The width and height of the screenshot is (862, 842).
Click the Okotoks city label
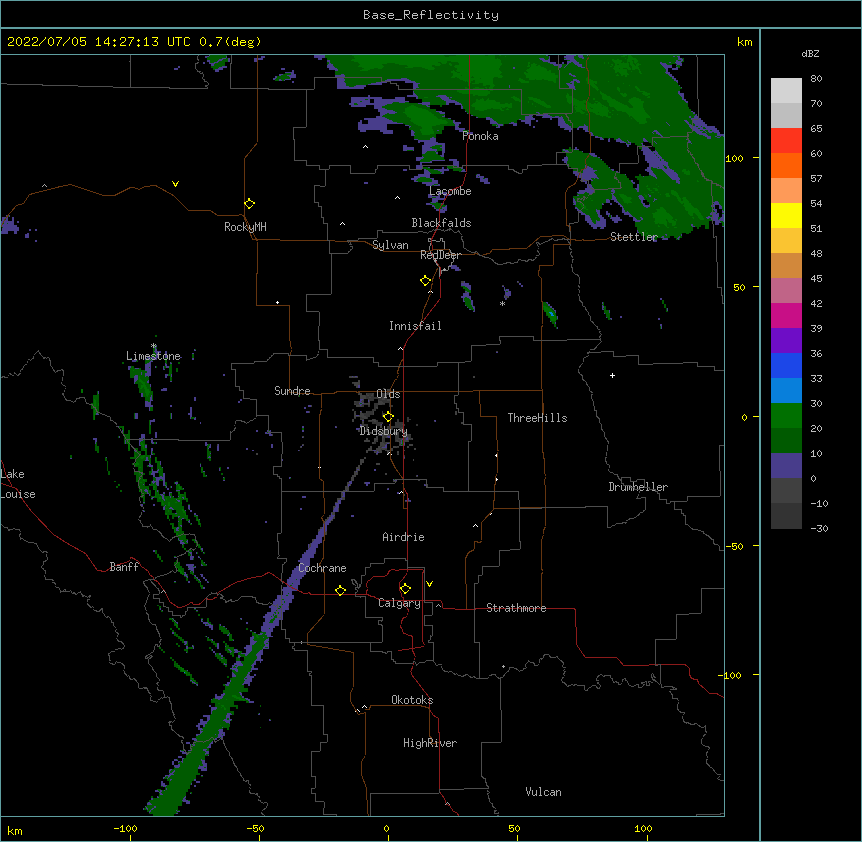(x=412, y=700)
